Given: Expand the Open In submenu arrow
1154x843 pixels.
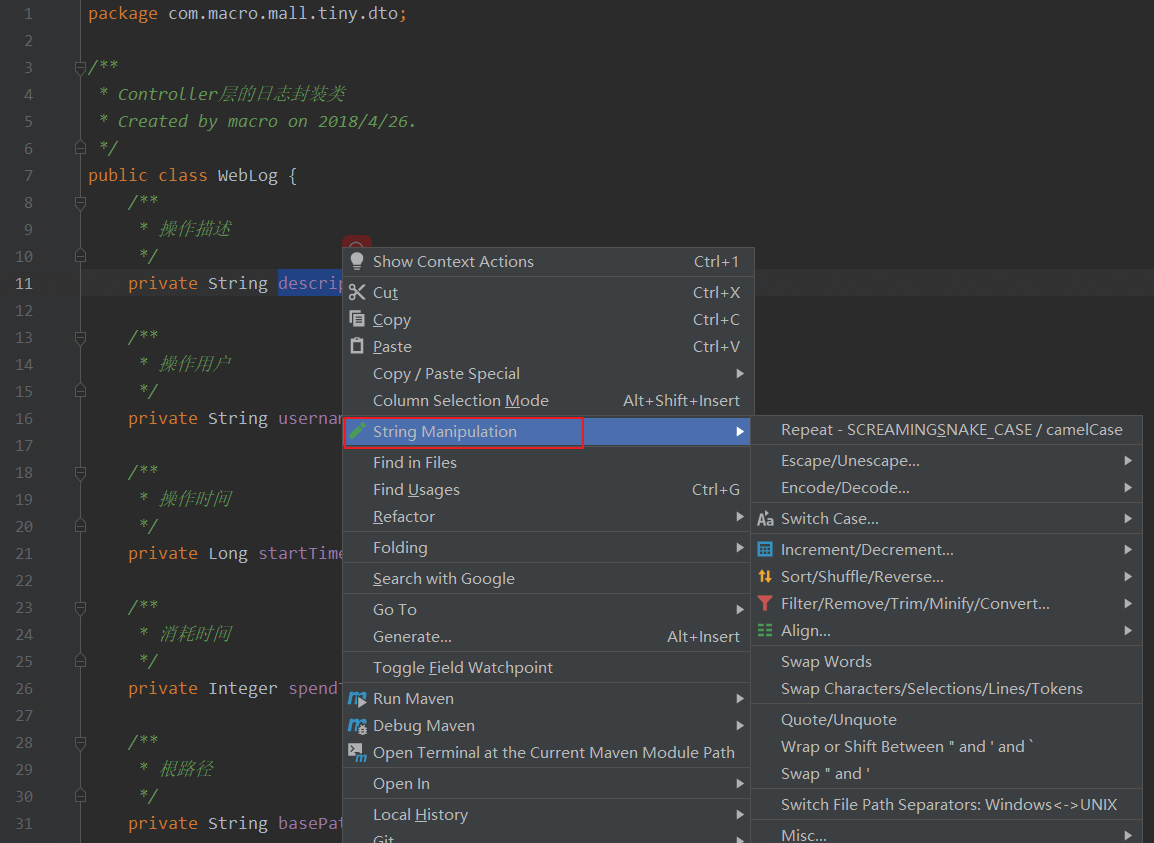Looking at the screenshot, I should pos(740,783).
